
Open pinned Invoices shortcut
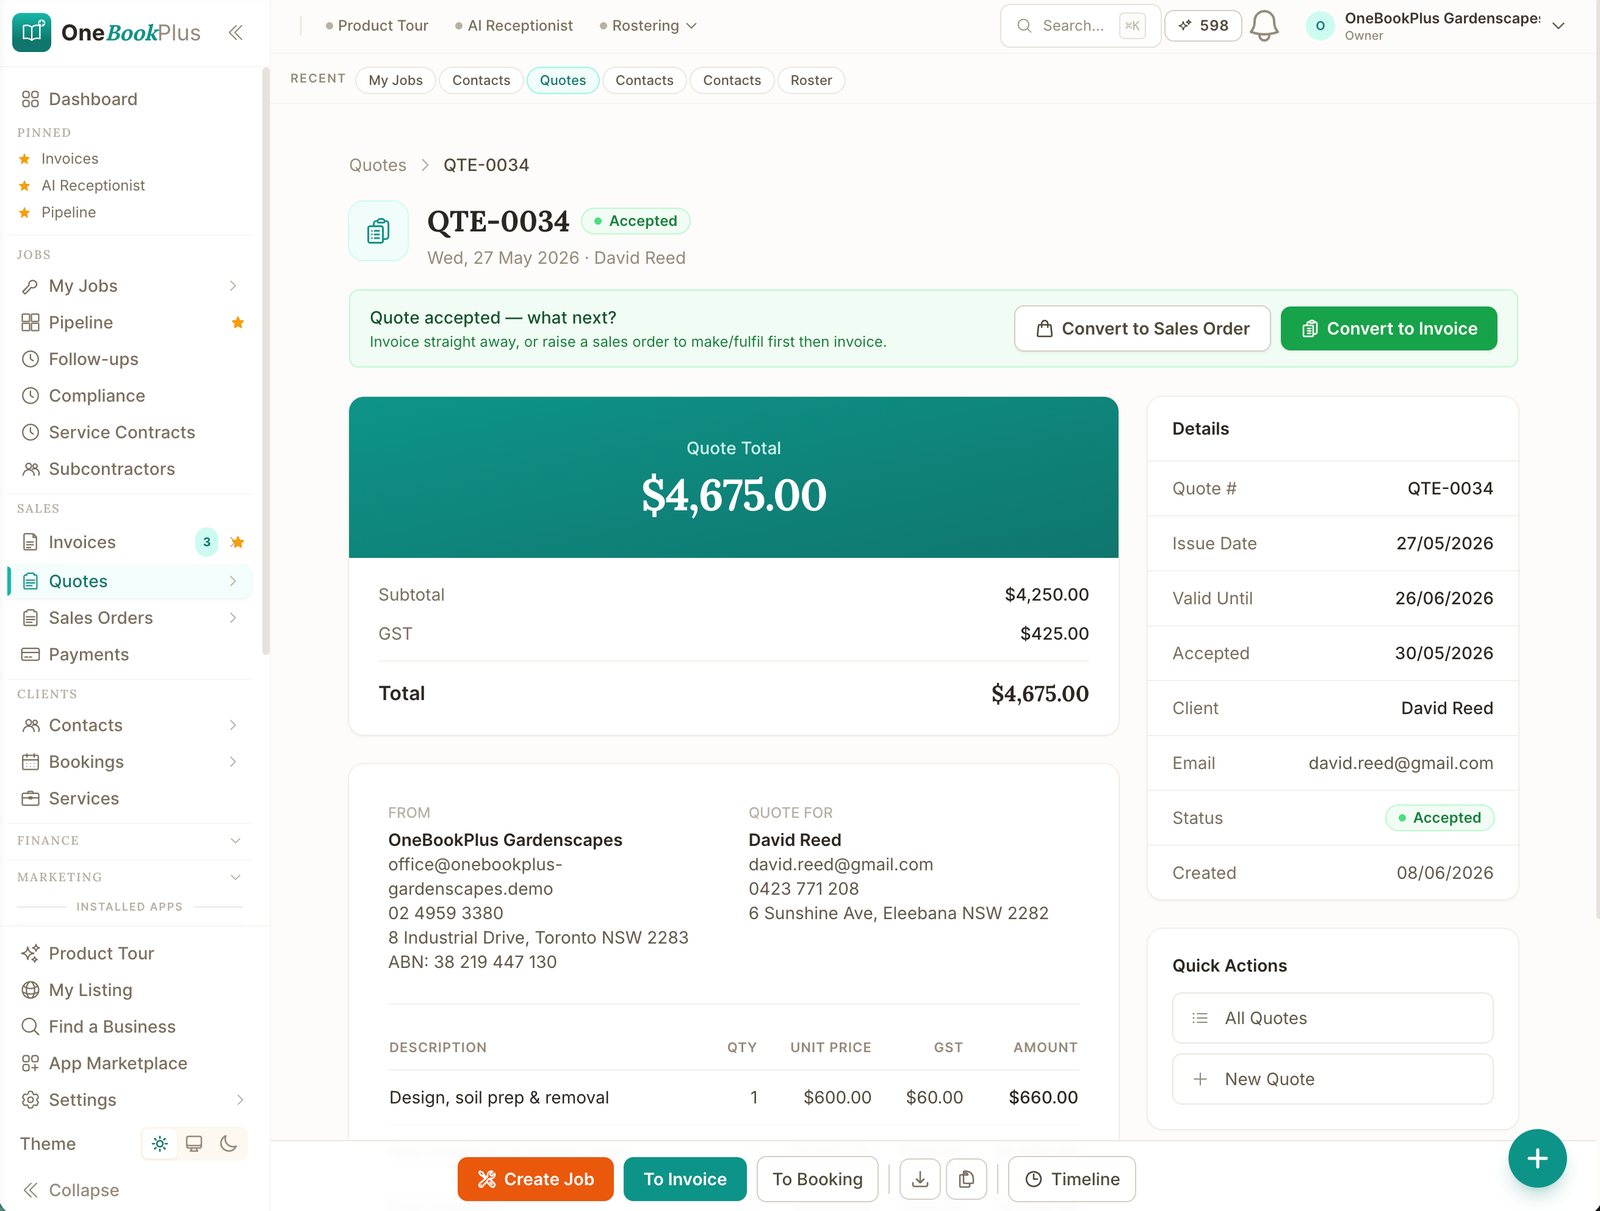pyautogui.click(x=69, y=159)
